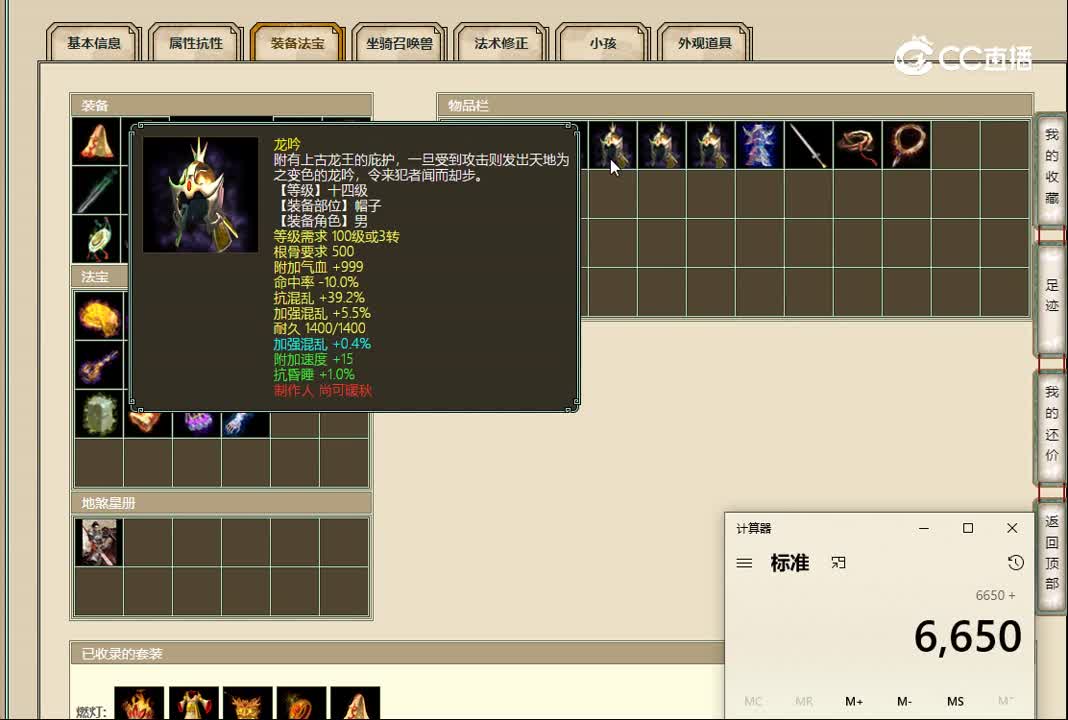
Task: Click the 6650 + expression in calculator
Action: [x=995, y=595]
